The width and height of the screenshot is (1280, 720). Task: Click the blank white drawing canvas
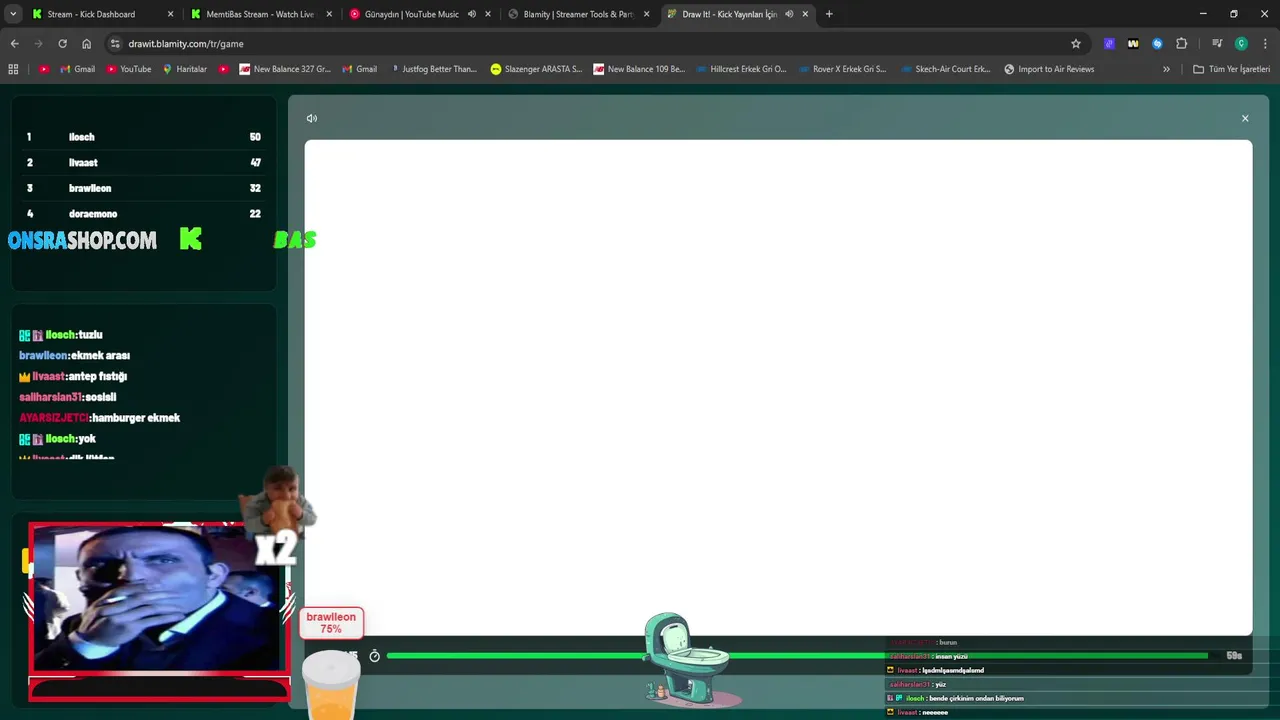tap(778, 387)
